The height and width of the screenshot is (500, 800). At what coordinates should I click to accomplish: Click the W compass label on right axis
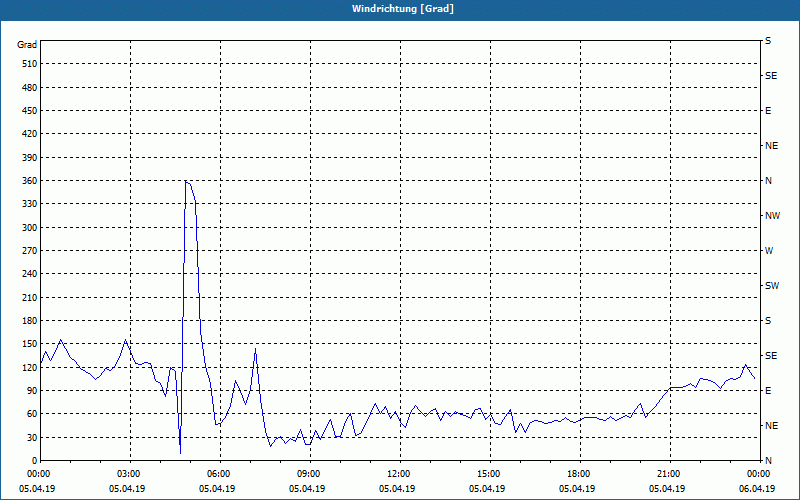pos(769,251)
